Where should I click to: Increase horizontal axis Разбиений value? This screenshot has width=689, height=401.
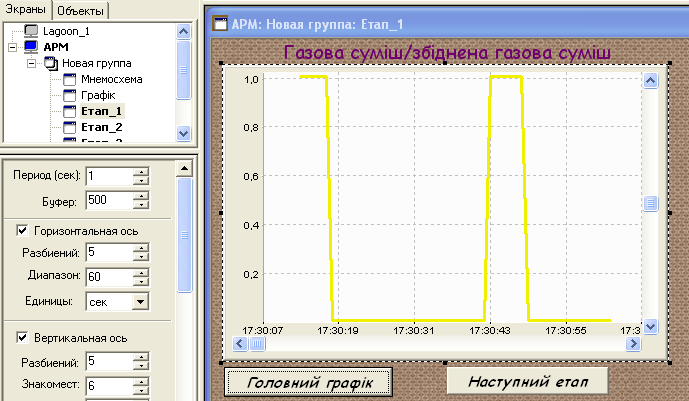point(141,248)
